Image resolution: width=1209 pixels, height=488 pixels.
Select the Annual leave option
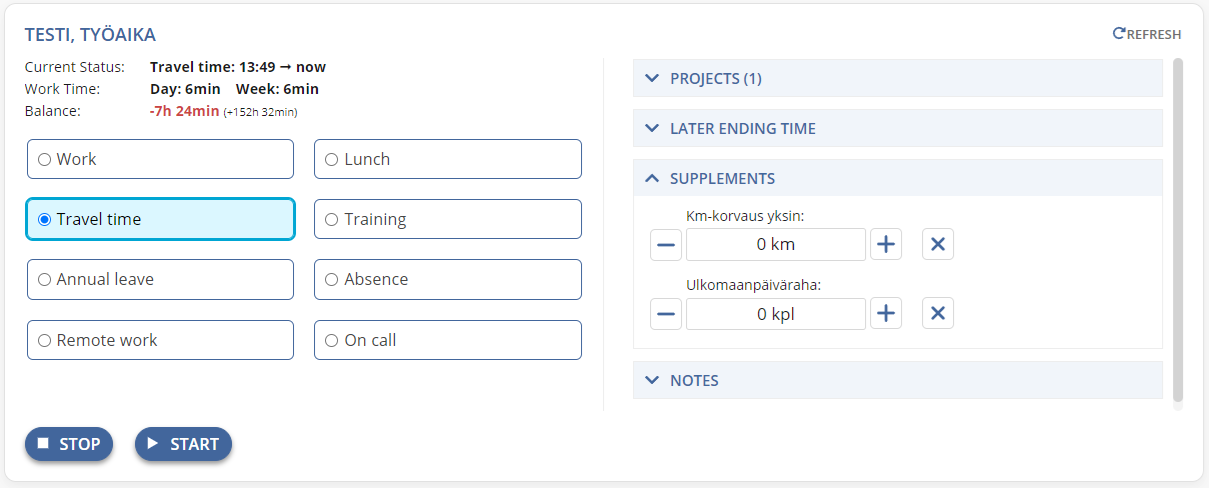click(x=160, y=279)
